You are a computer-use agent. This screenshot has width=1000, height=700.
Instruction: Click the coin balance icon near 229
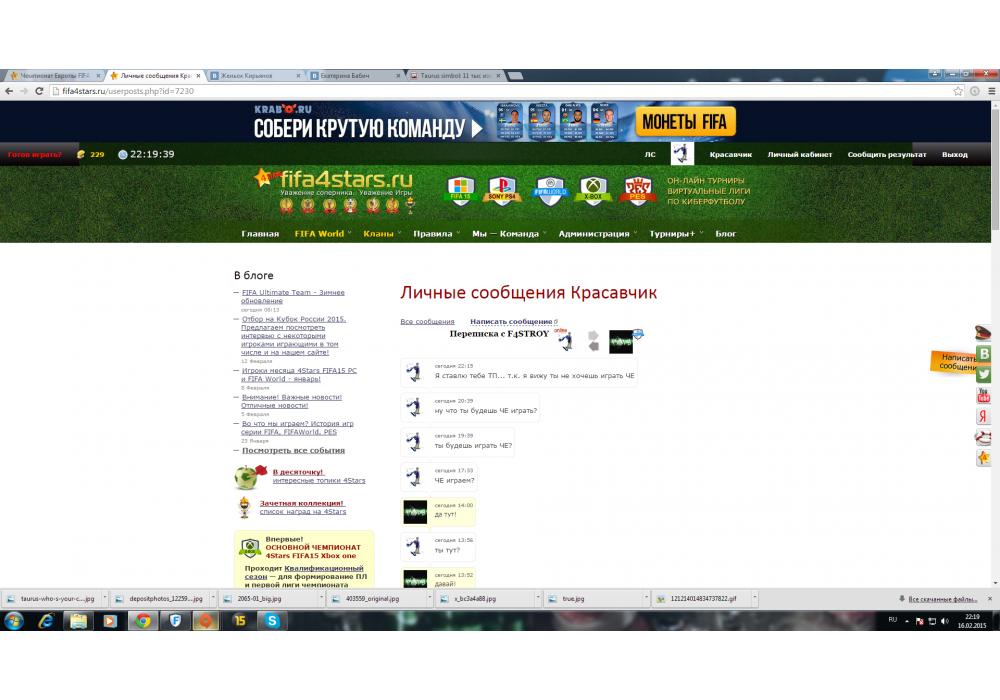81,154
